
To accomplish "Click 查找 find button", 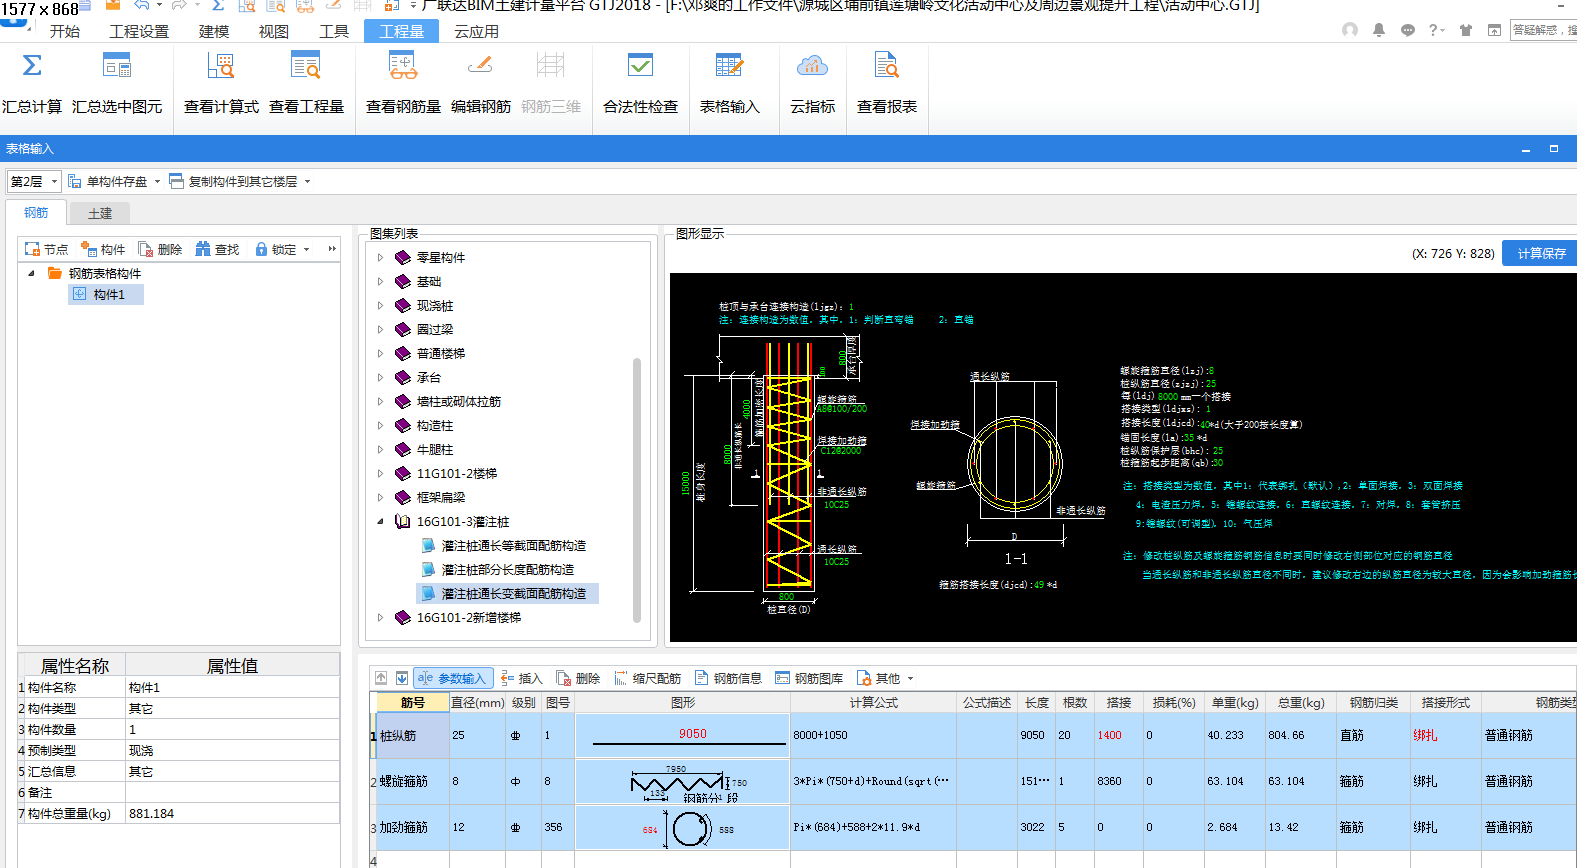I will (x=217, y=249).
